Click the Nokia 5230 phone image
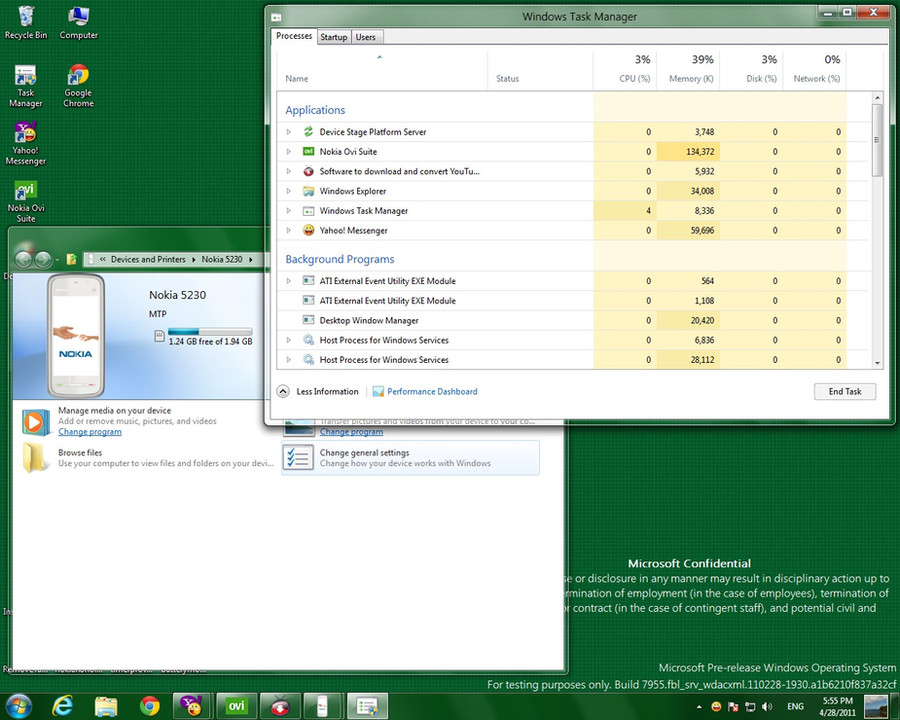Viewport: 900px width, 720px height. coord(76,335)
